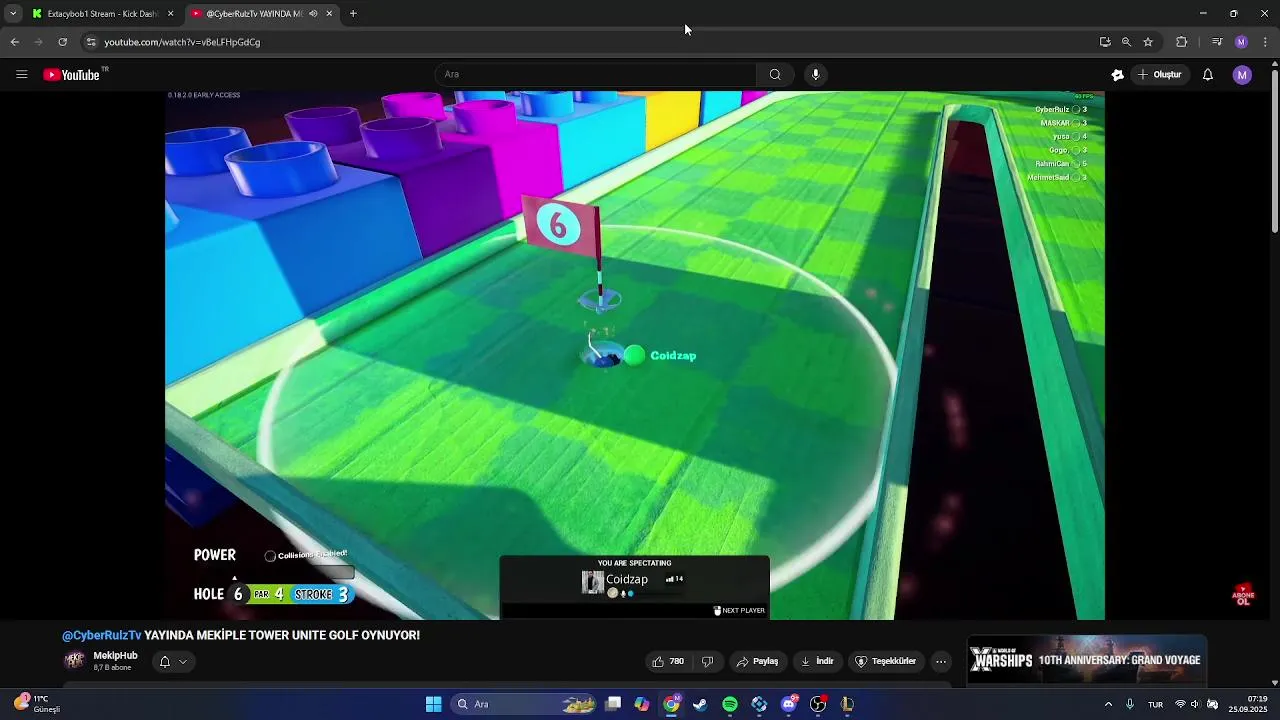Show hidden system tray icons chevron
1280x720 pixels.
[1108, 704]
